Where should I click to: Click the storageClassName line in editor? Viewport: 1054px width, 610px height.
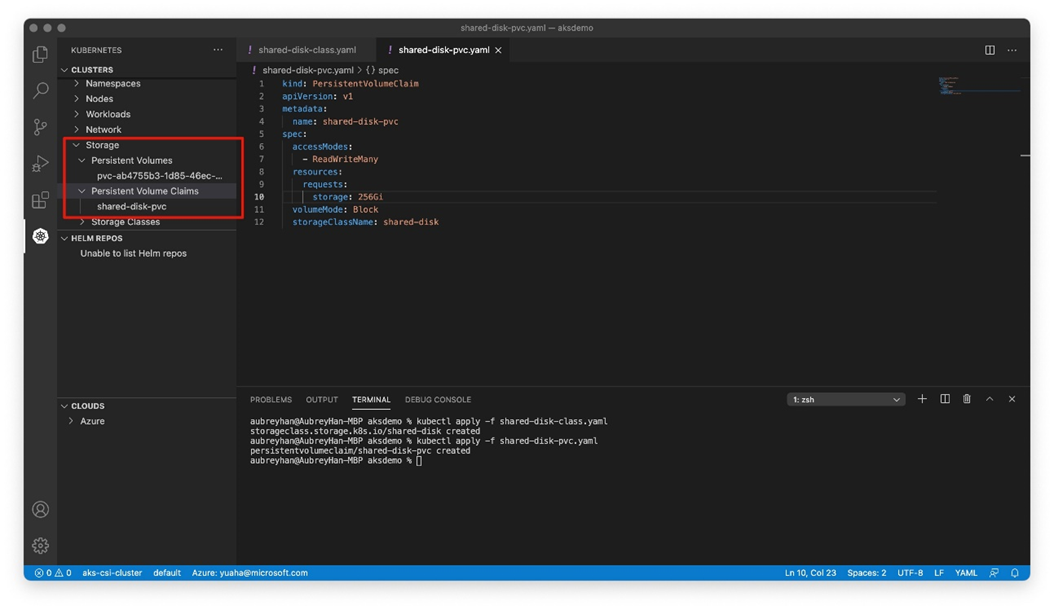pyautogui.click(x=365, y=222)
